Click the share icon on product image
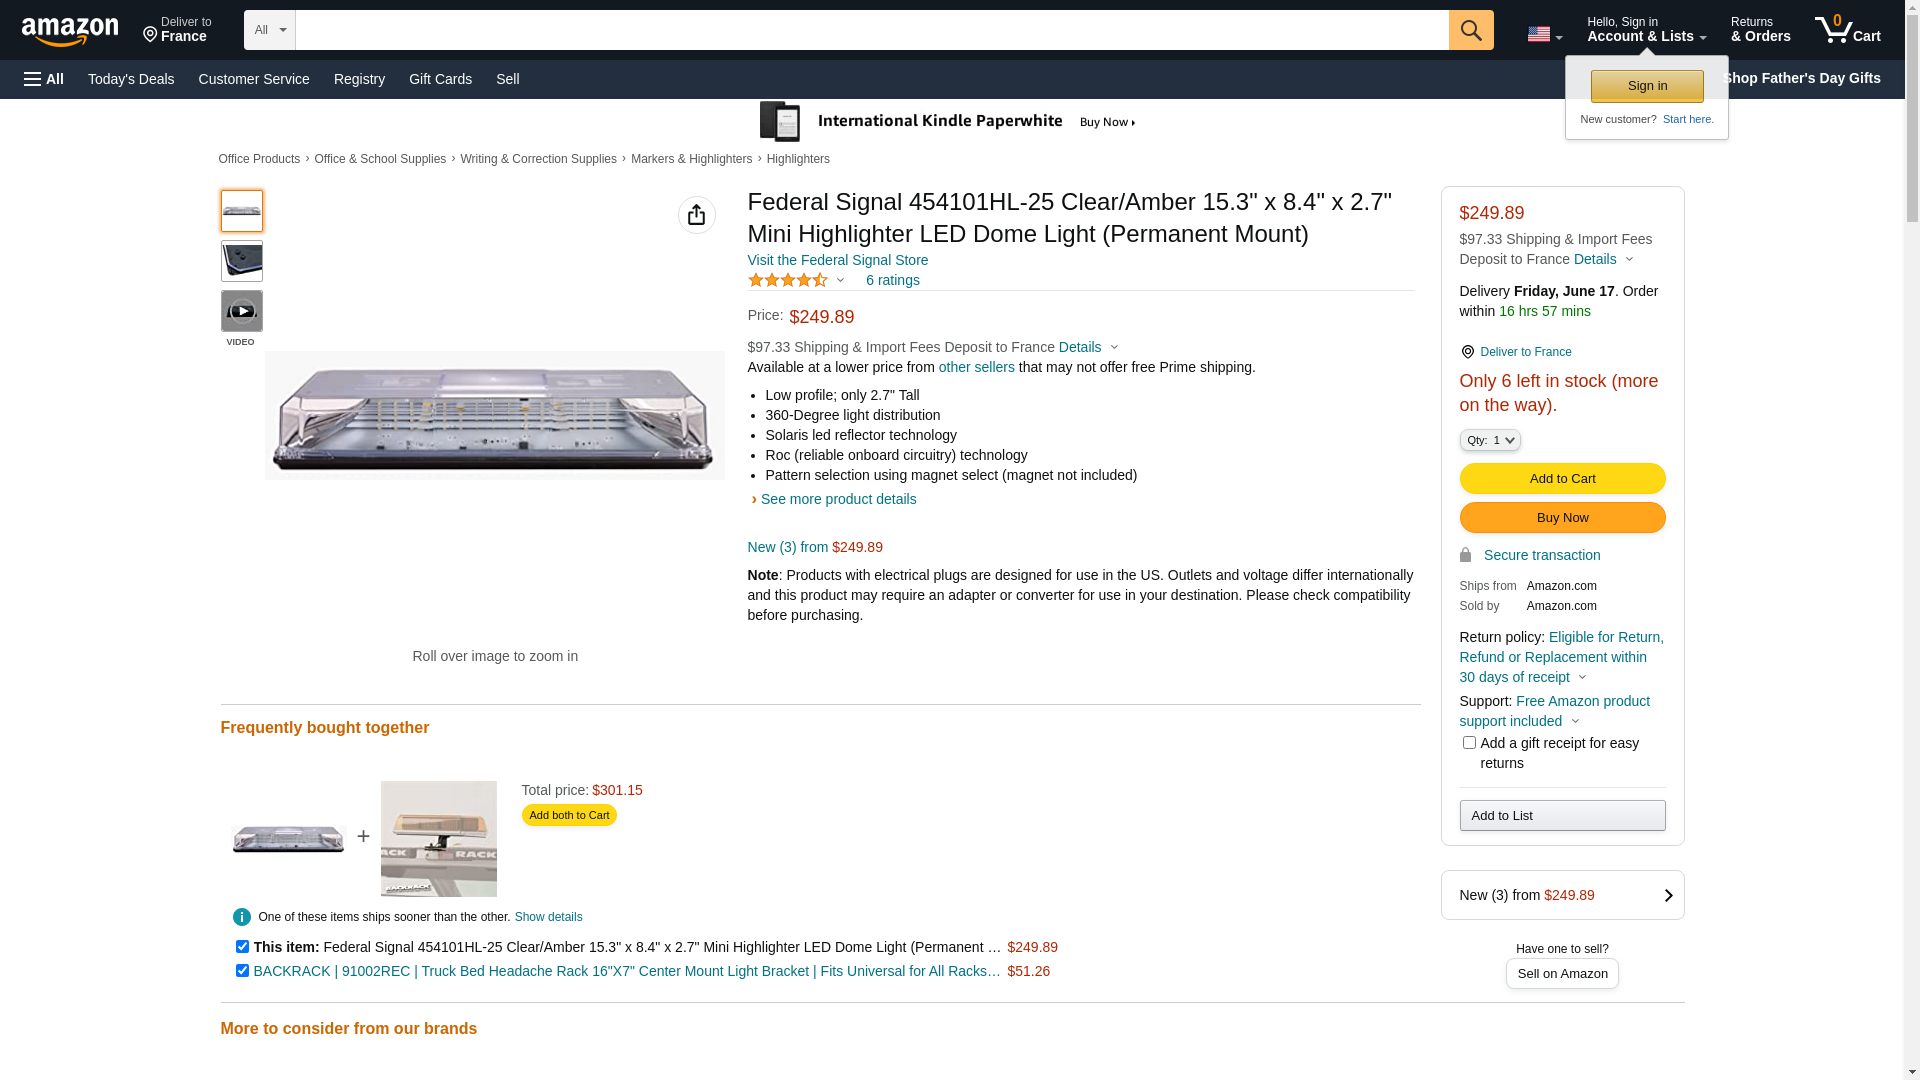 point(697,215)
